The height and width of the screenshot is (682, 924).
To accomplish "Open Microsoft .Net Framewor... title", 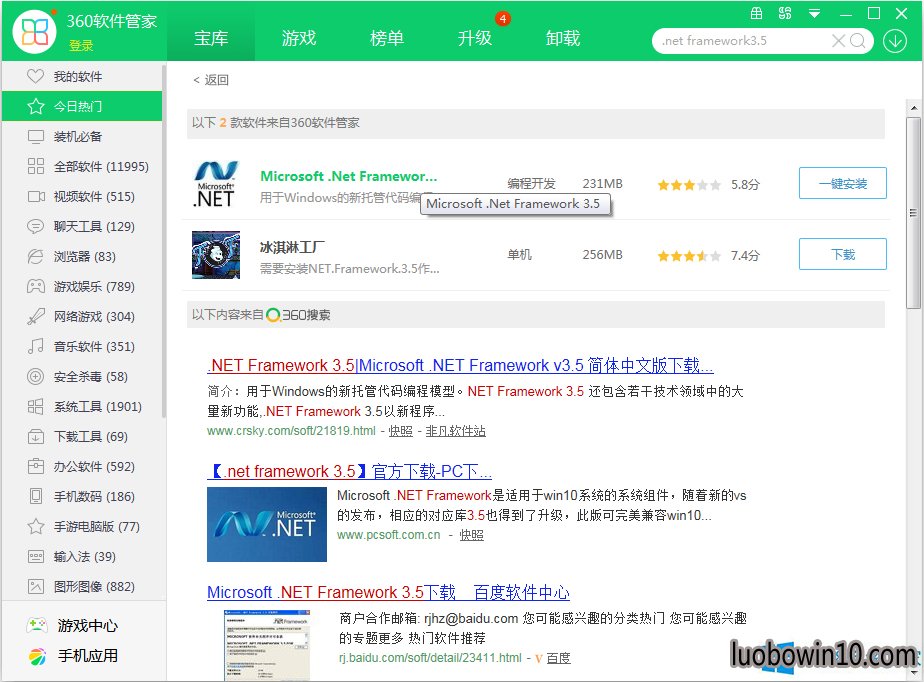I will click(349, 176).
